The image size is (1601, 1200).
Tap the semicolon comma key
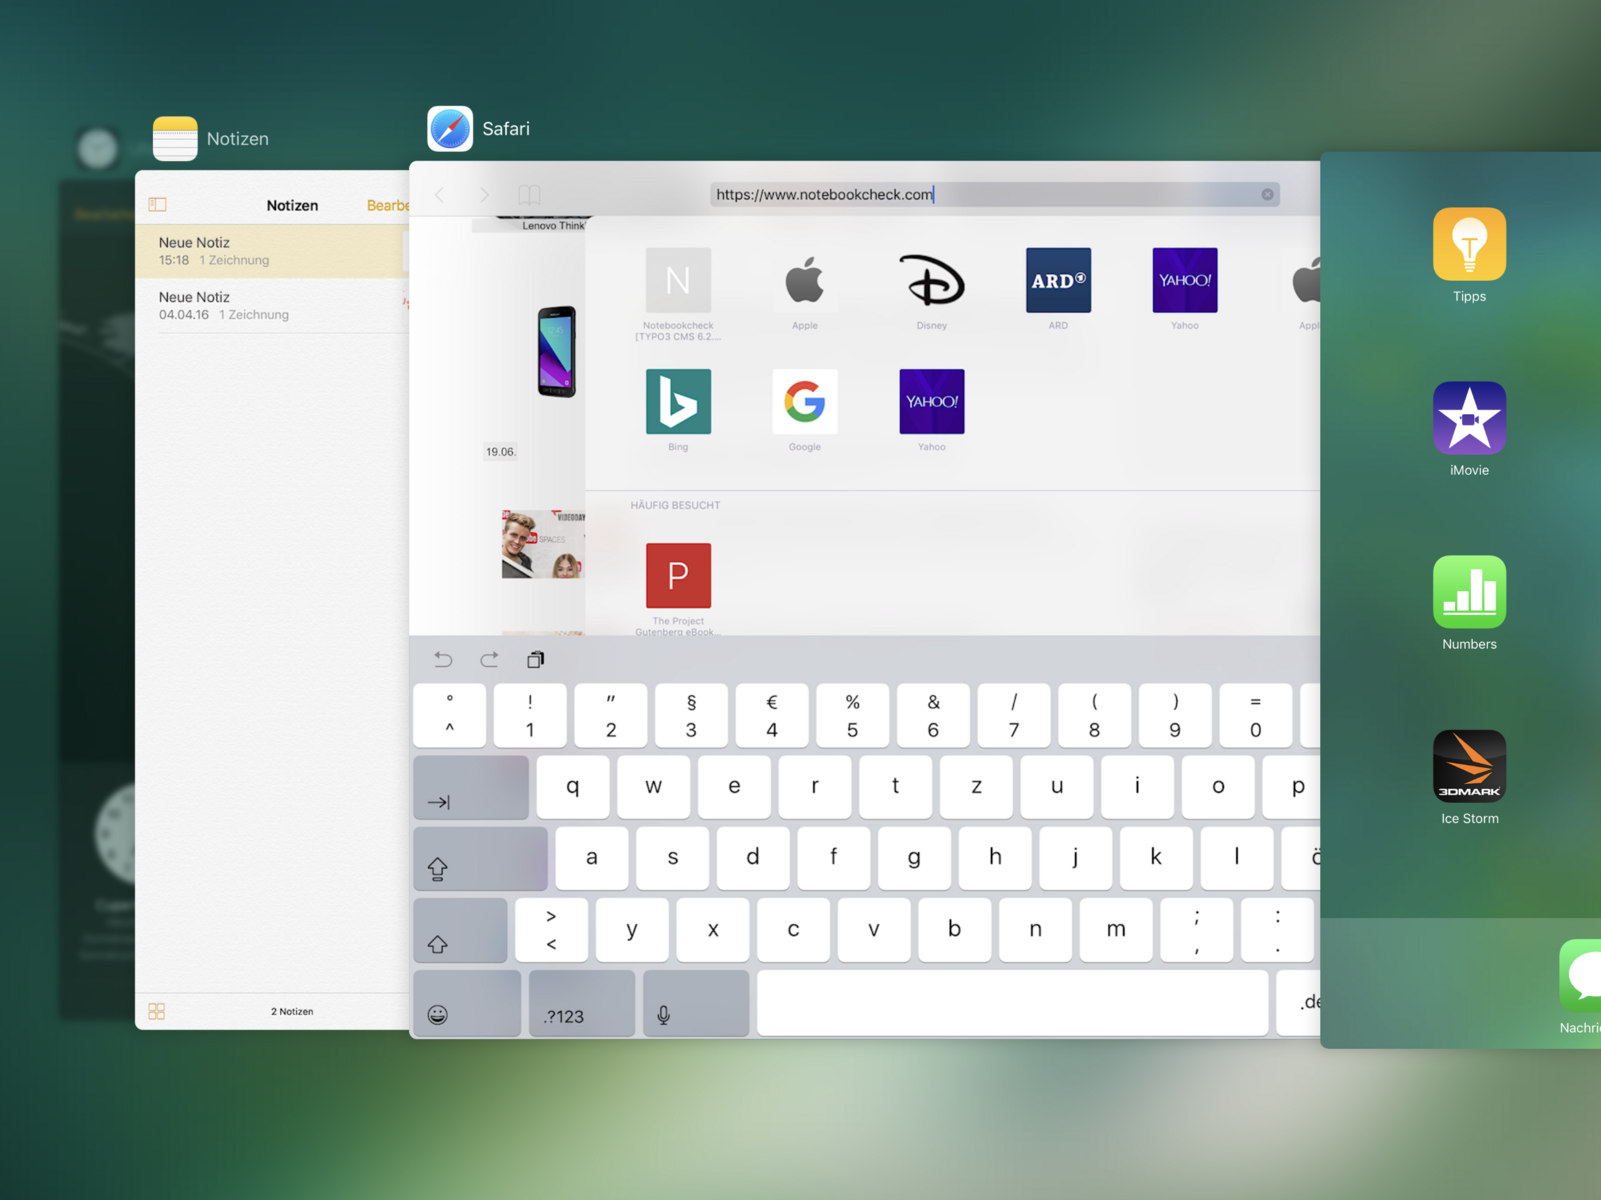click(x=1197, y=930)
